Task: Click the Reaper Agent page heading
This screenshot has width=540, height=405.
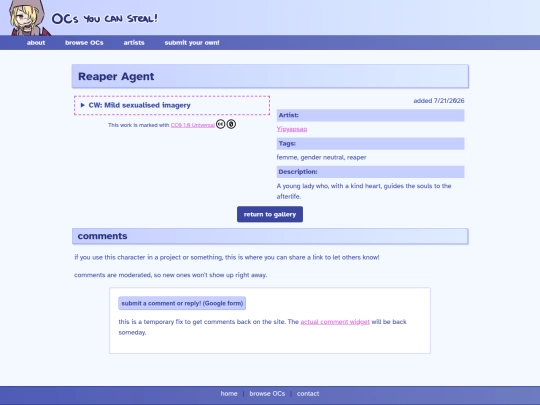Action: tap(116, 76)
